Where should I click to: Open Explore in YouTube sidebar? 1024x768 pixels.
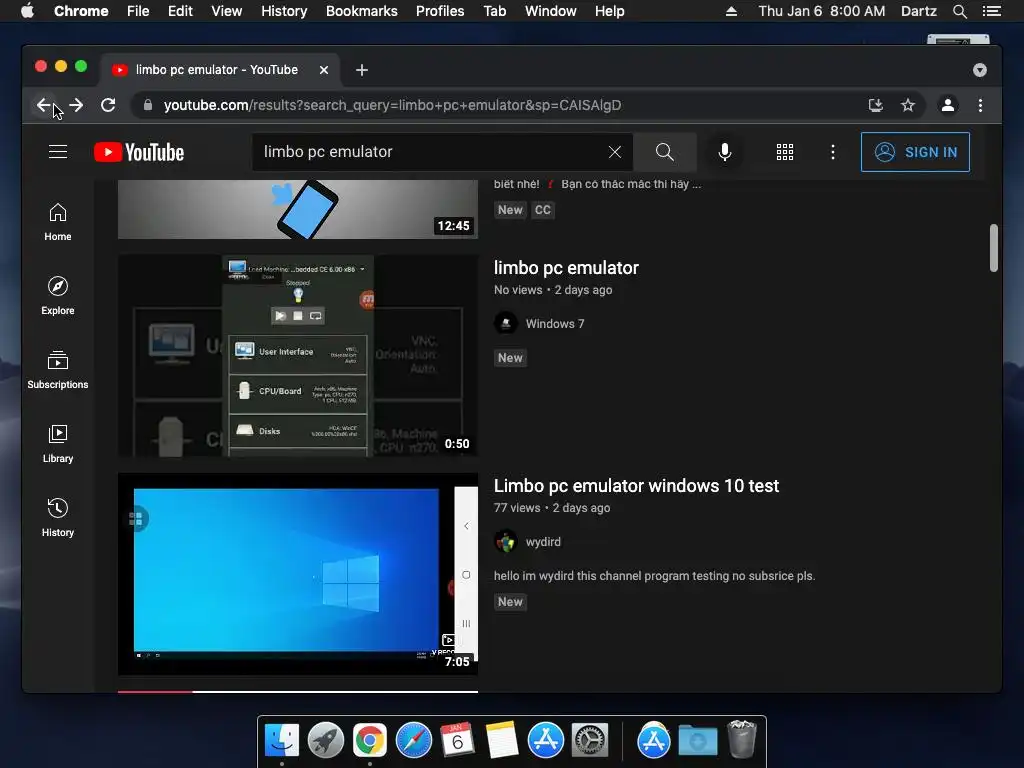coord(57,296)
